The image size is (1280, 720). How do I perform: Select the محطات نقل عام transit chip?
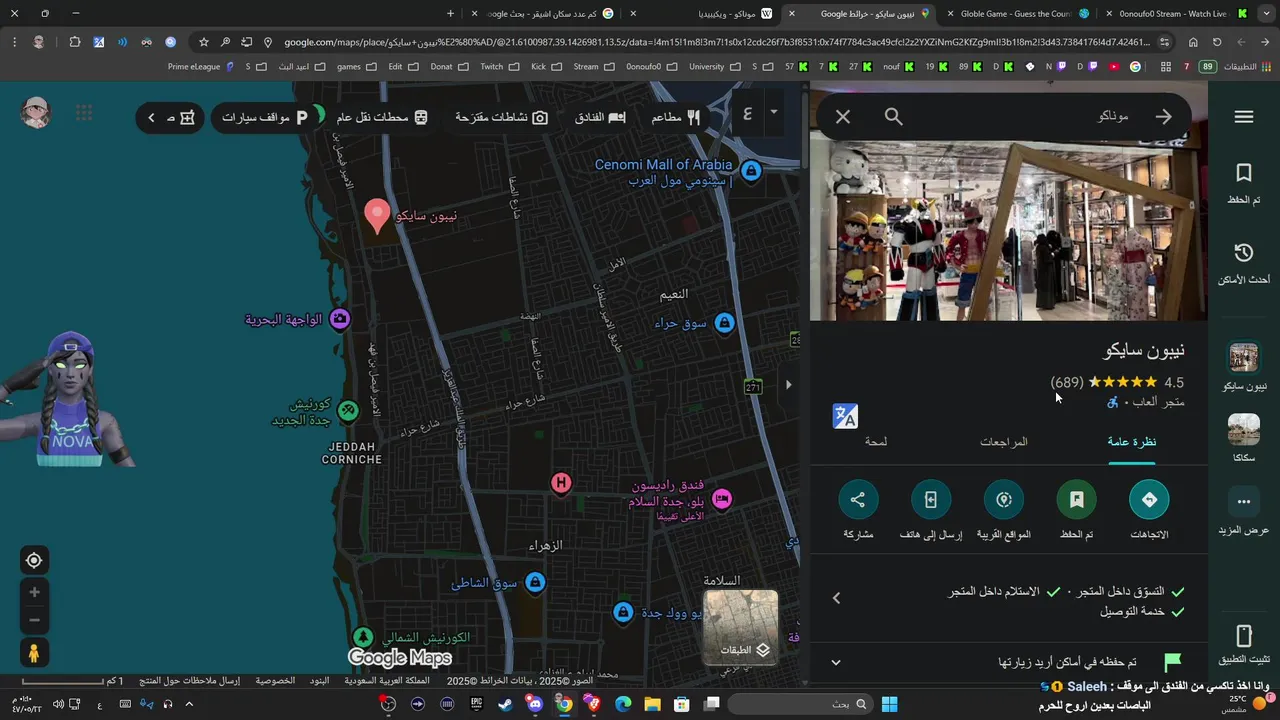tap(382, 118)
